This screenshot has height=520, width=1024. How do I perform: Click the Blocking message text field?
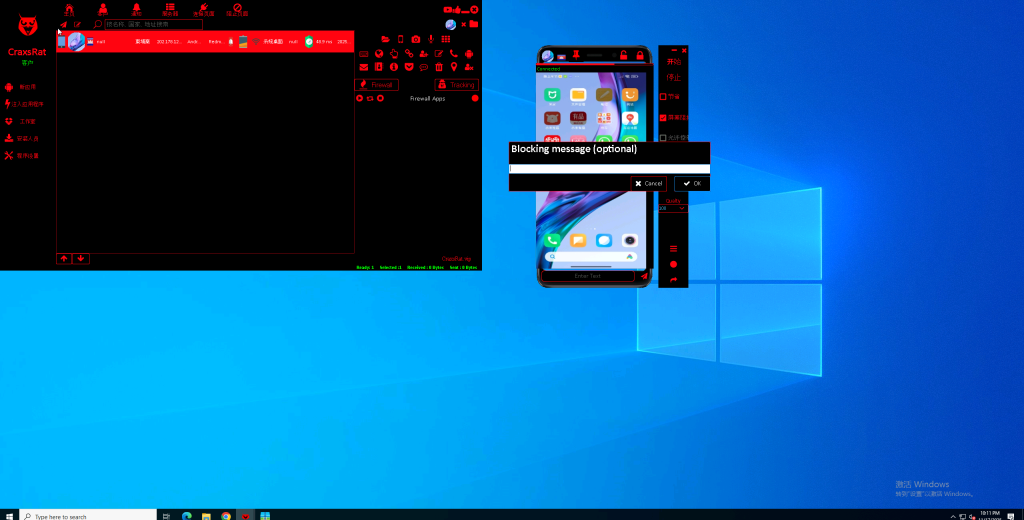[609, 169]
